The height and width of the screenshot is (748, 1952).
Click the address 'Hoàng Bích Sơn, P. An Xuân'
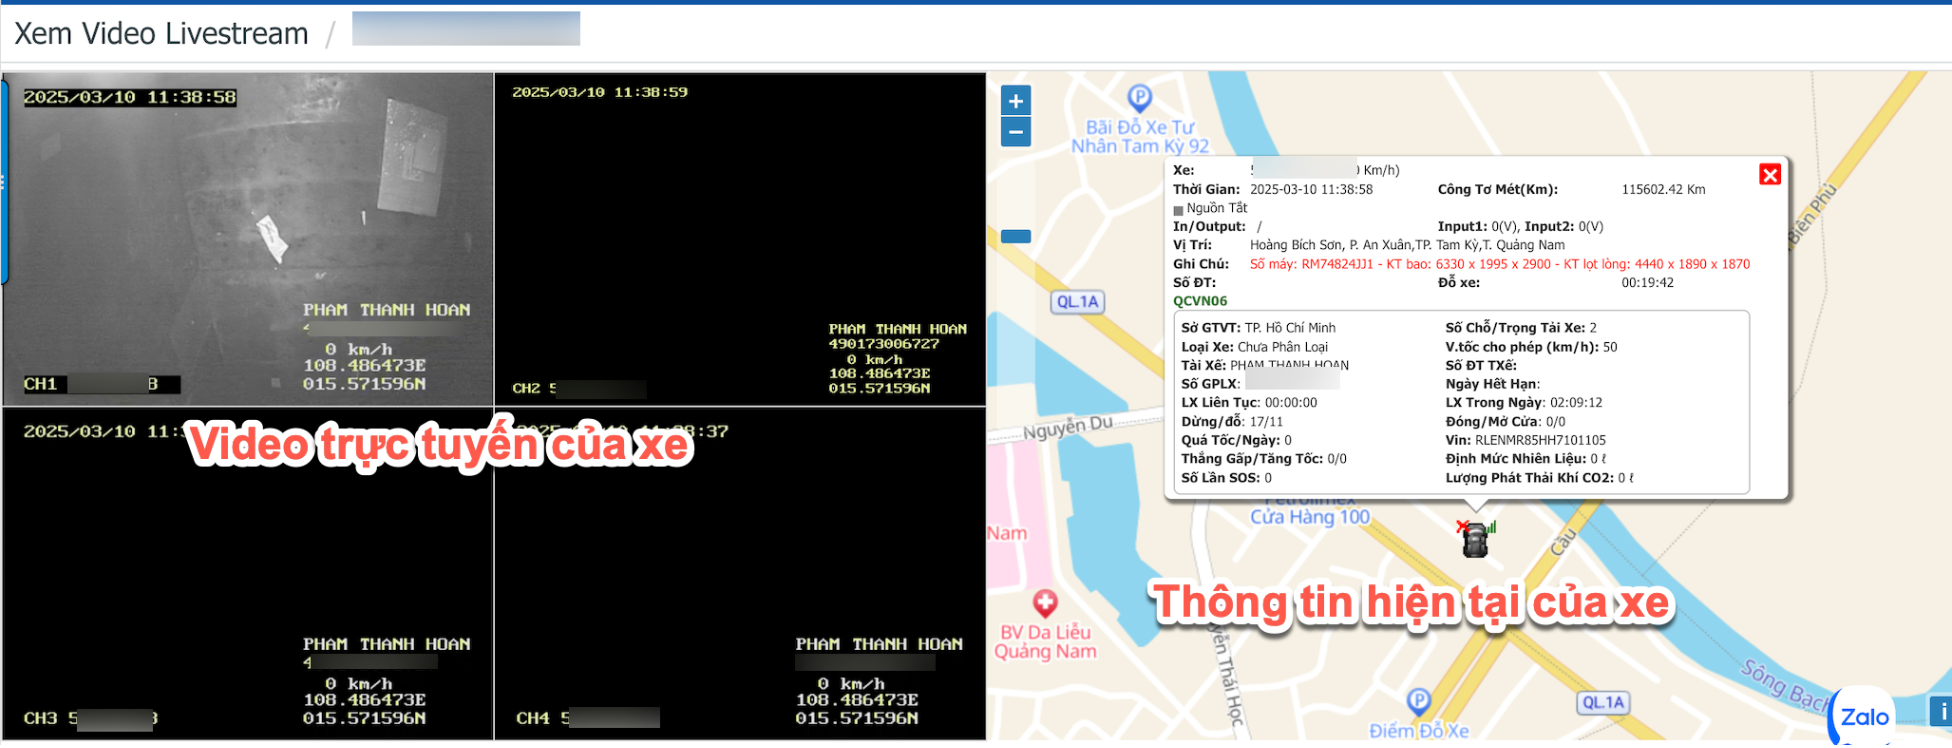point(1330,245)
